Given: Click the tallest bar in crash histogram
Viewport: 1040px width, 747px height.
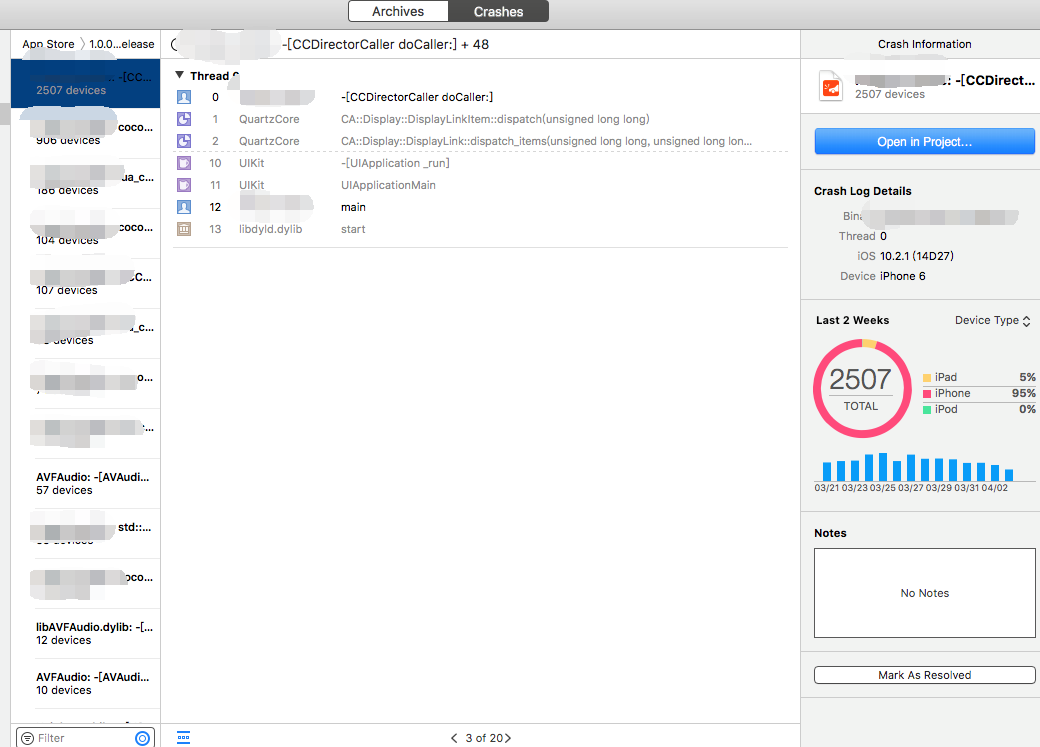Looking at the screenshot, I should (x=883, y=467).
